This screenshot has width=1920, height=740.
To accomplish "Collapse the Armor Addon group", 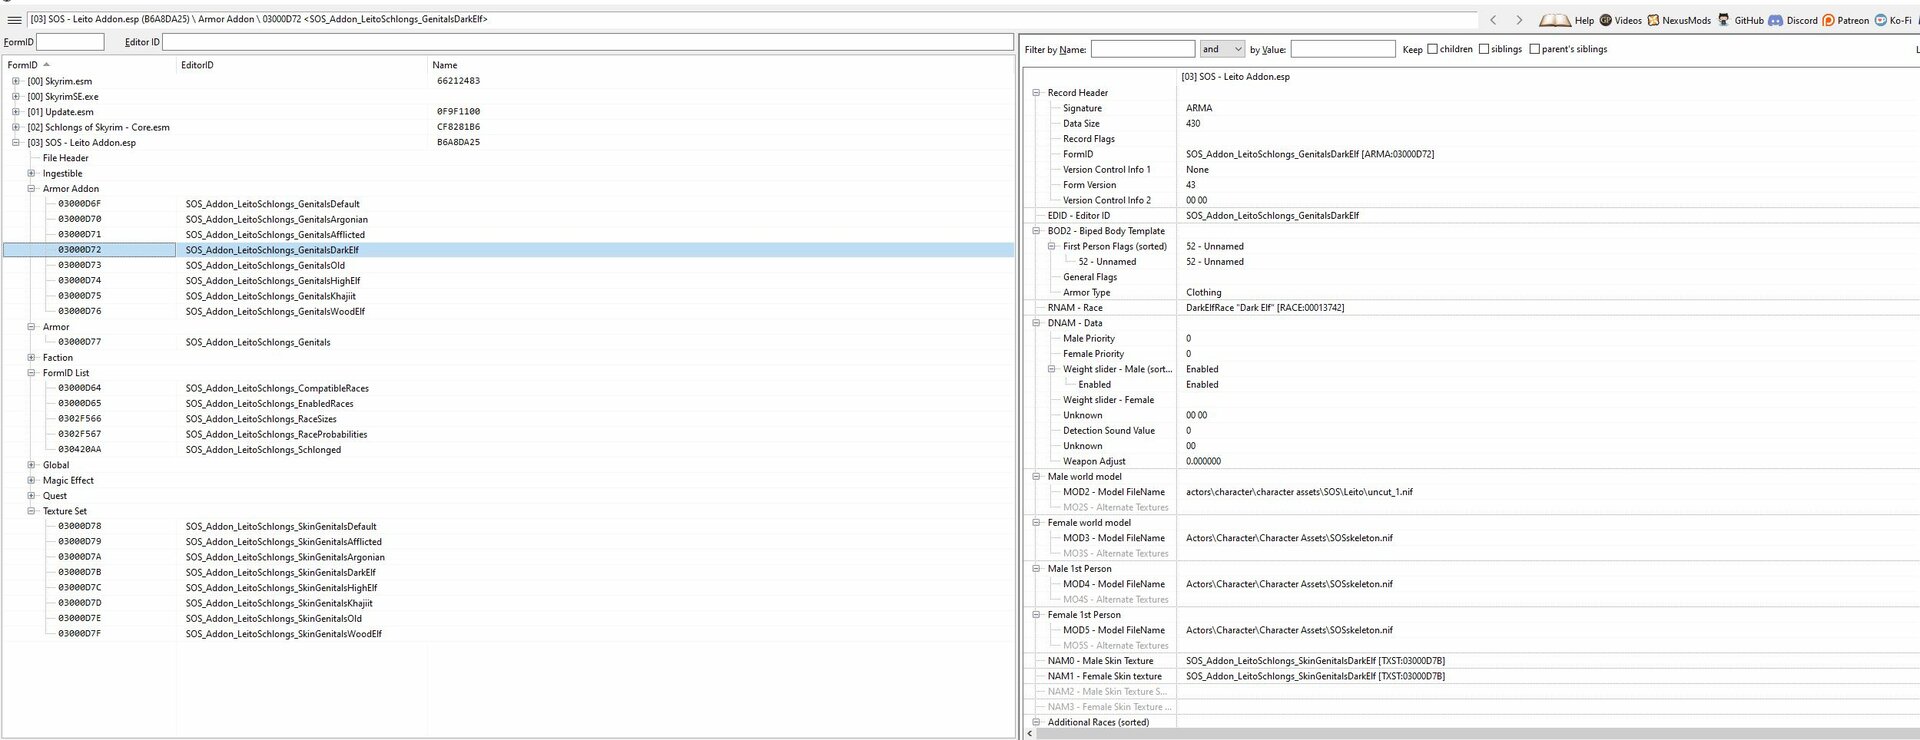I will tap(31, 189).
